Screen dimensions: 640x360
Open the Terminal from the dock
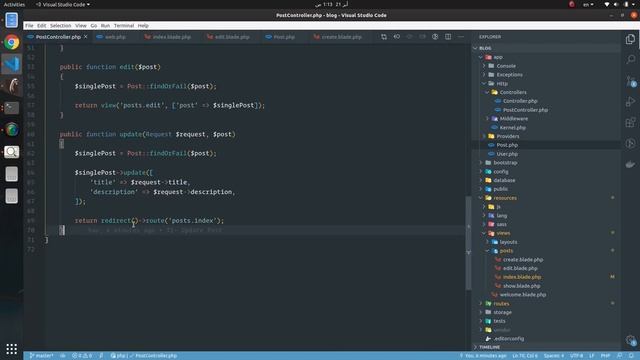pyautogui.click(x=12, y=108)
